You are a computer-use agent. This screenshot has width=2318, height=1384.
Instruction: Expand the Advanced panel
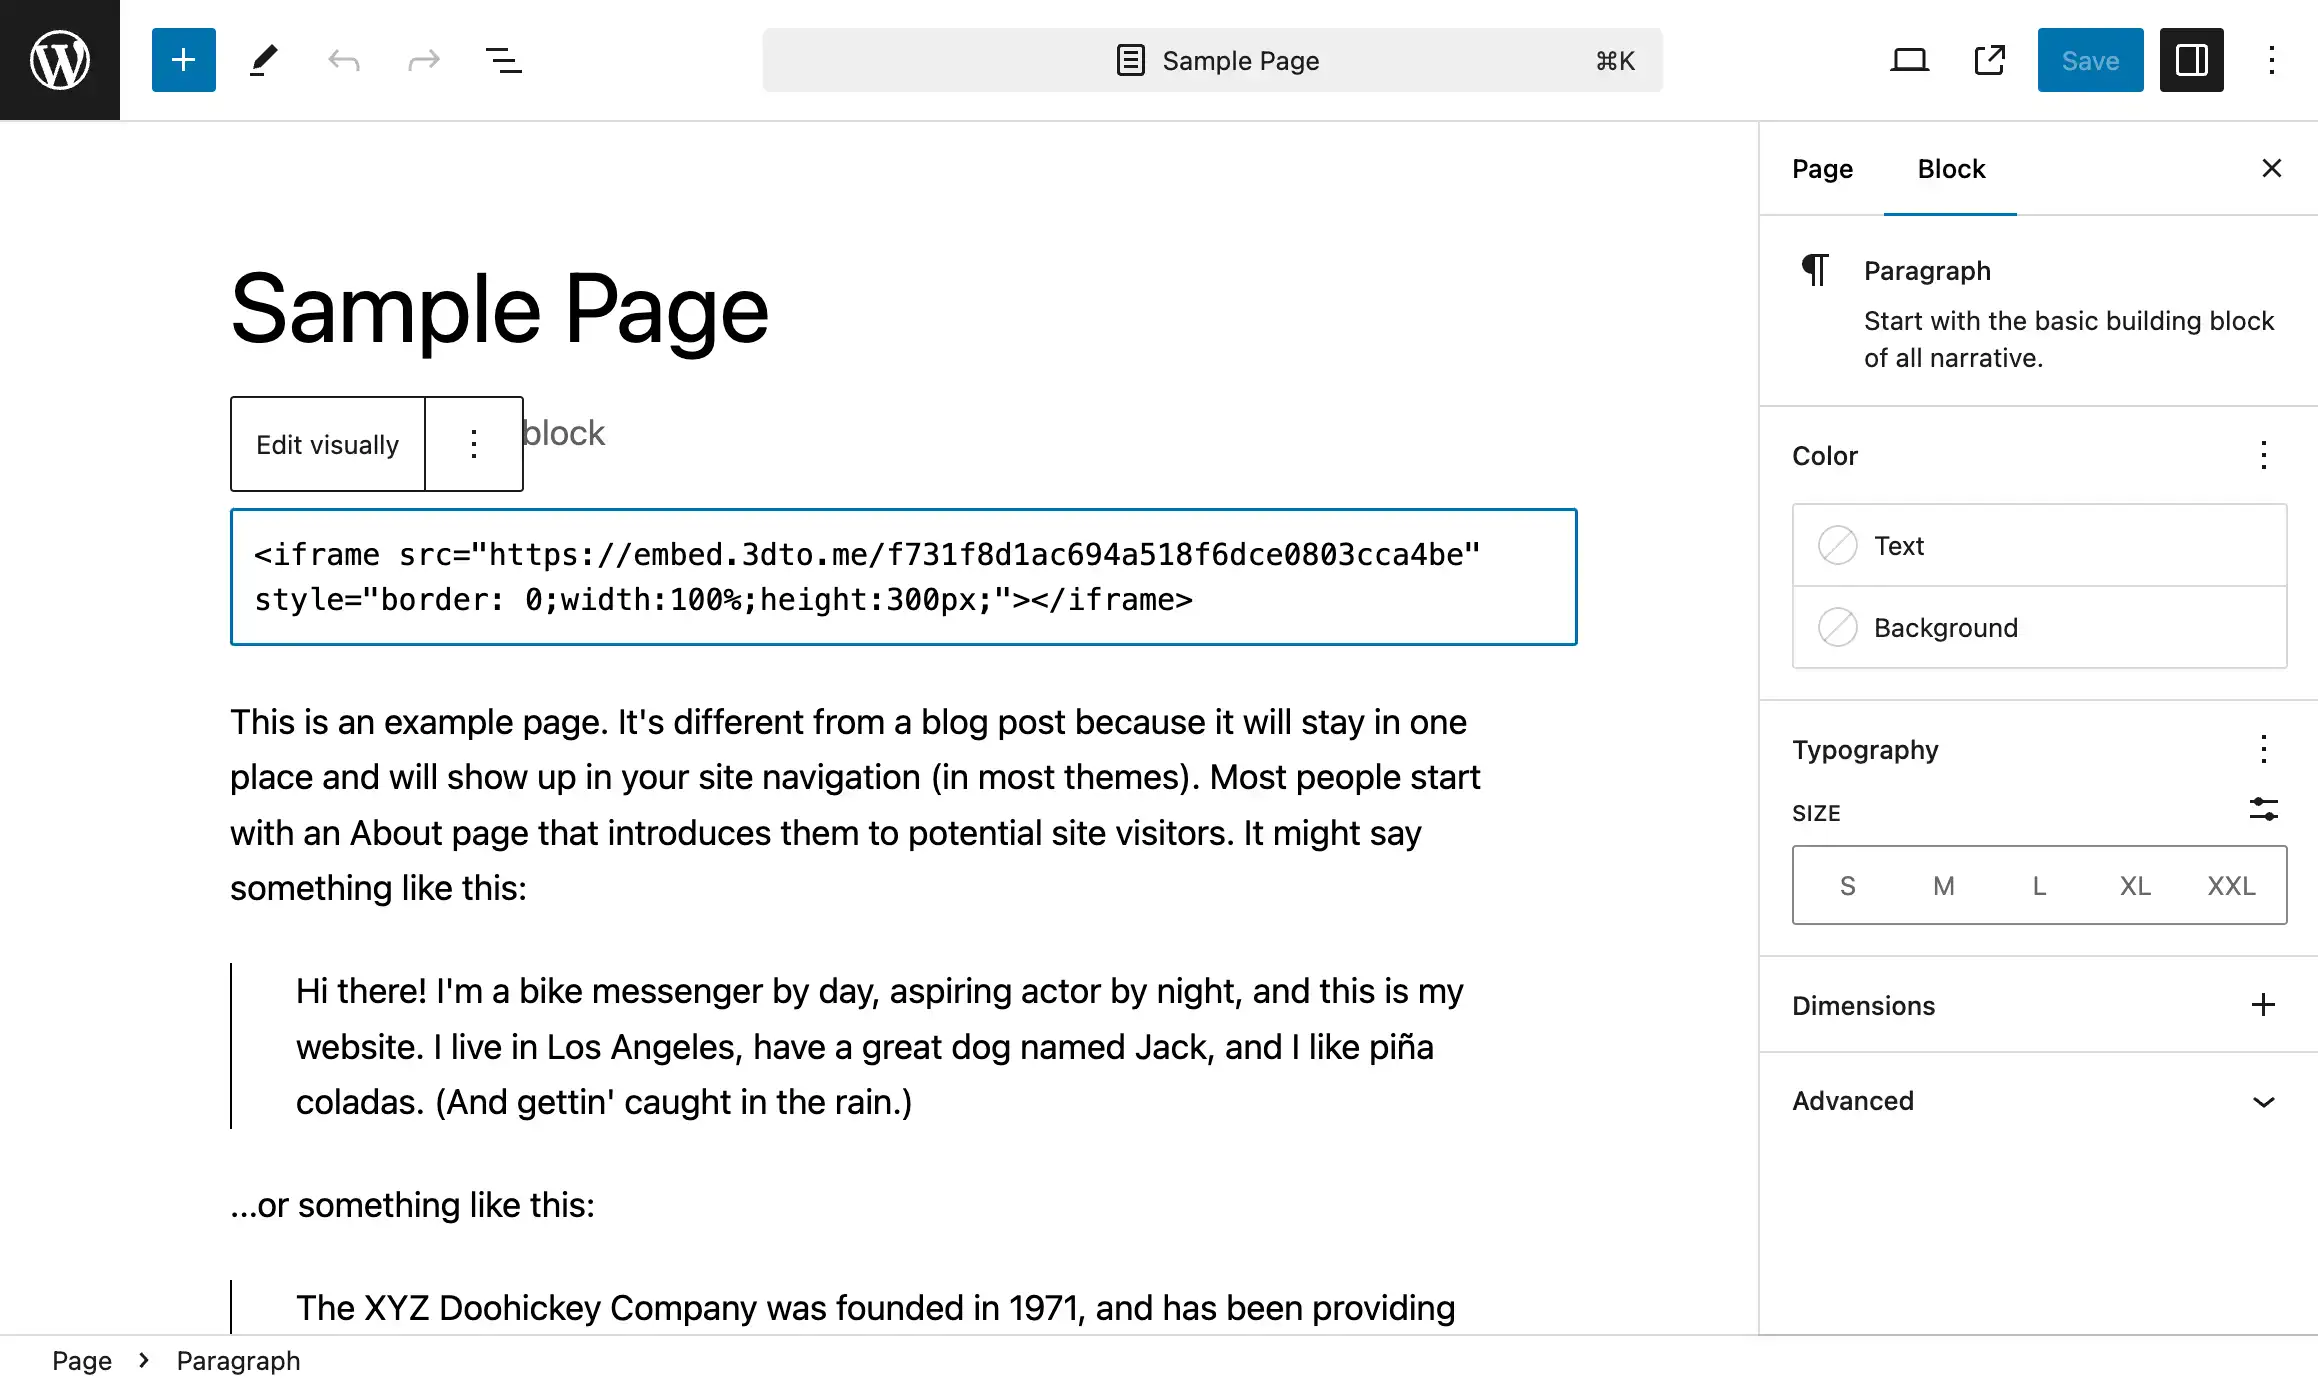[x=2038, y=1101]
